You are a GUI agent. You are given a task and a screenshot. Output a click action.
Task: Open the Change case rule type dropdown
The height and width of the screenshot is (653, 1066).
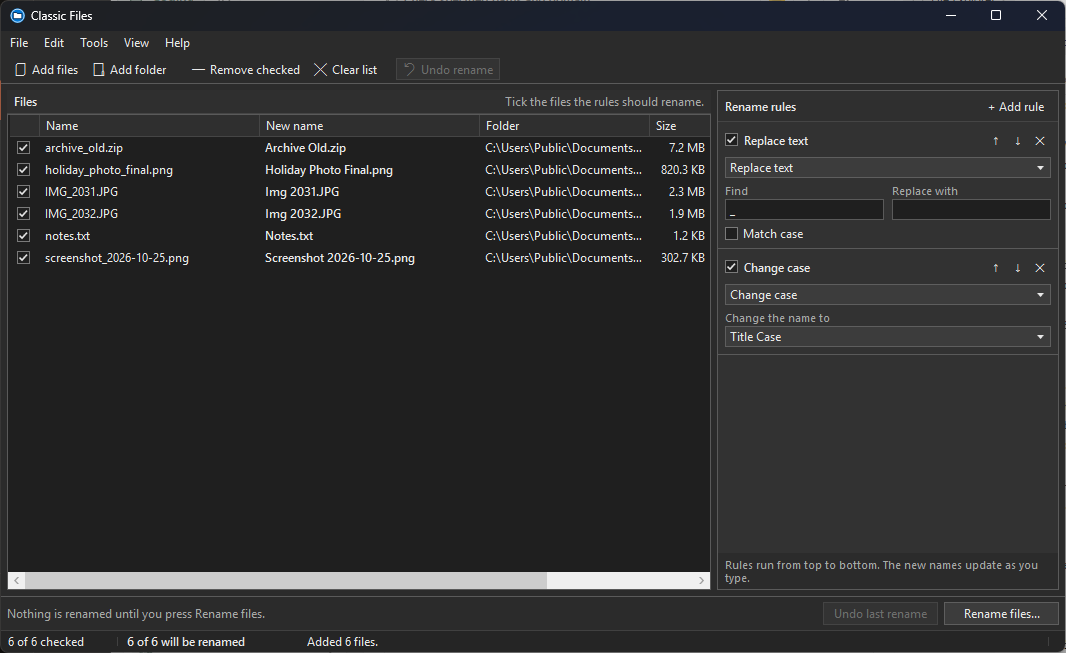pos(887,295)
